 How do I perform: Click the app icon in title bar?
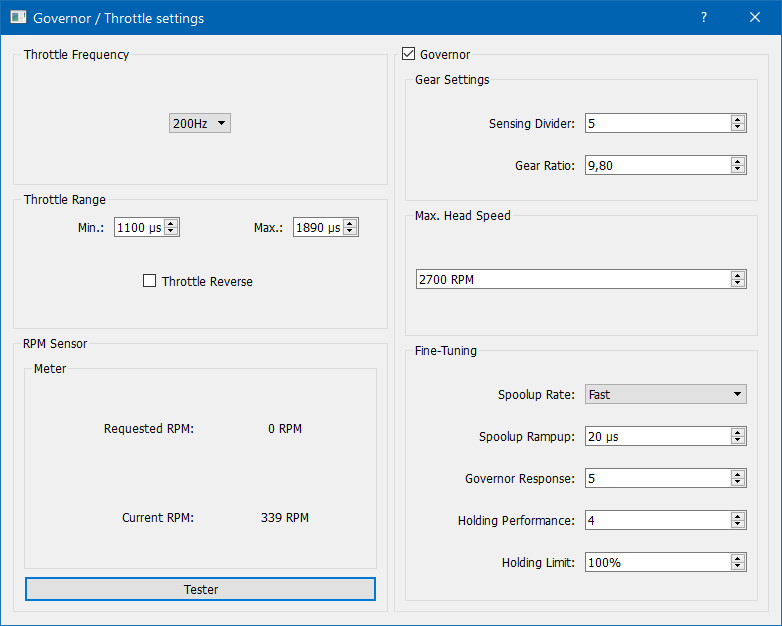[18, 17]
